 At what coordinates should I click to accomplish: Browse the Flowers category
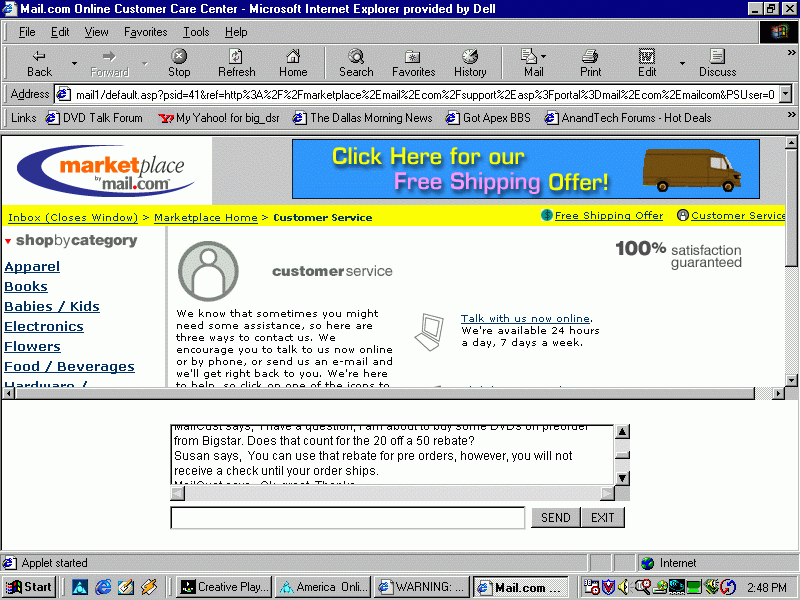pos(32,346)
